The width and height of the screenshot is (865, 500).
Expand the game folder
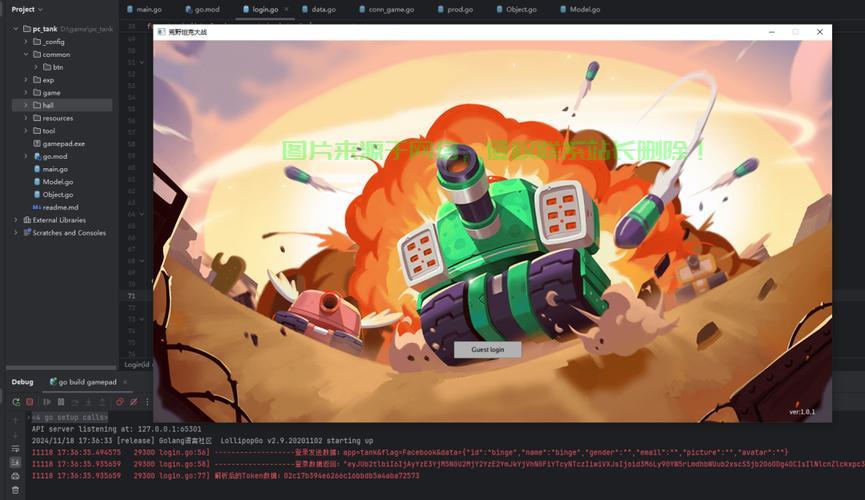tap(25, 93)
